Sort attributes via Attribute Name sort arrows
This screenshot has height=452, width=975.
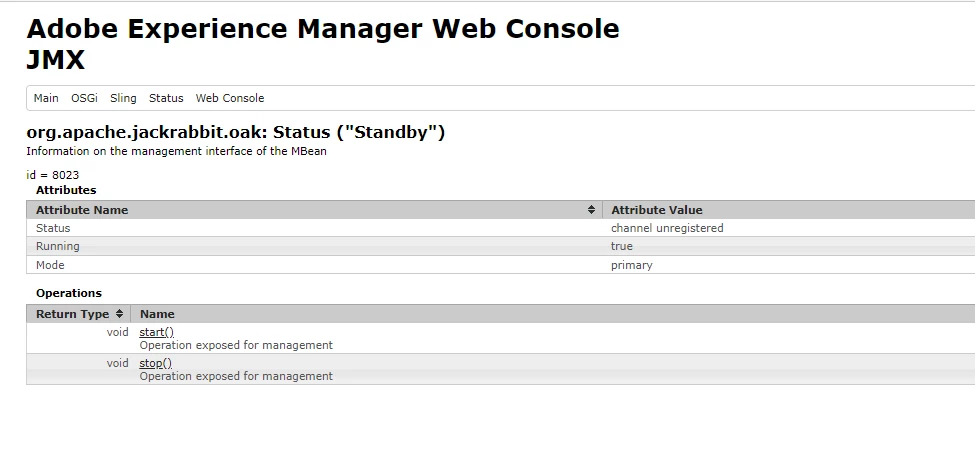pyautogui.click(x=591, y=210)
